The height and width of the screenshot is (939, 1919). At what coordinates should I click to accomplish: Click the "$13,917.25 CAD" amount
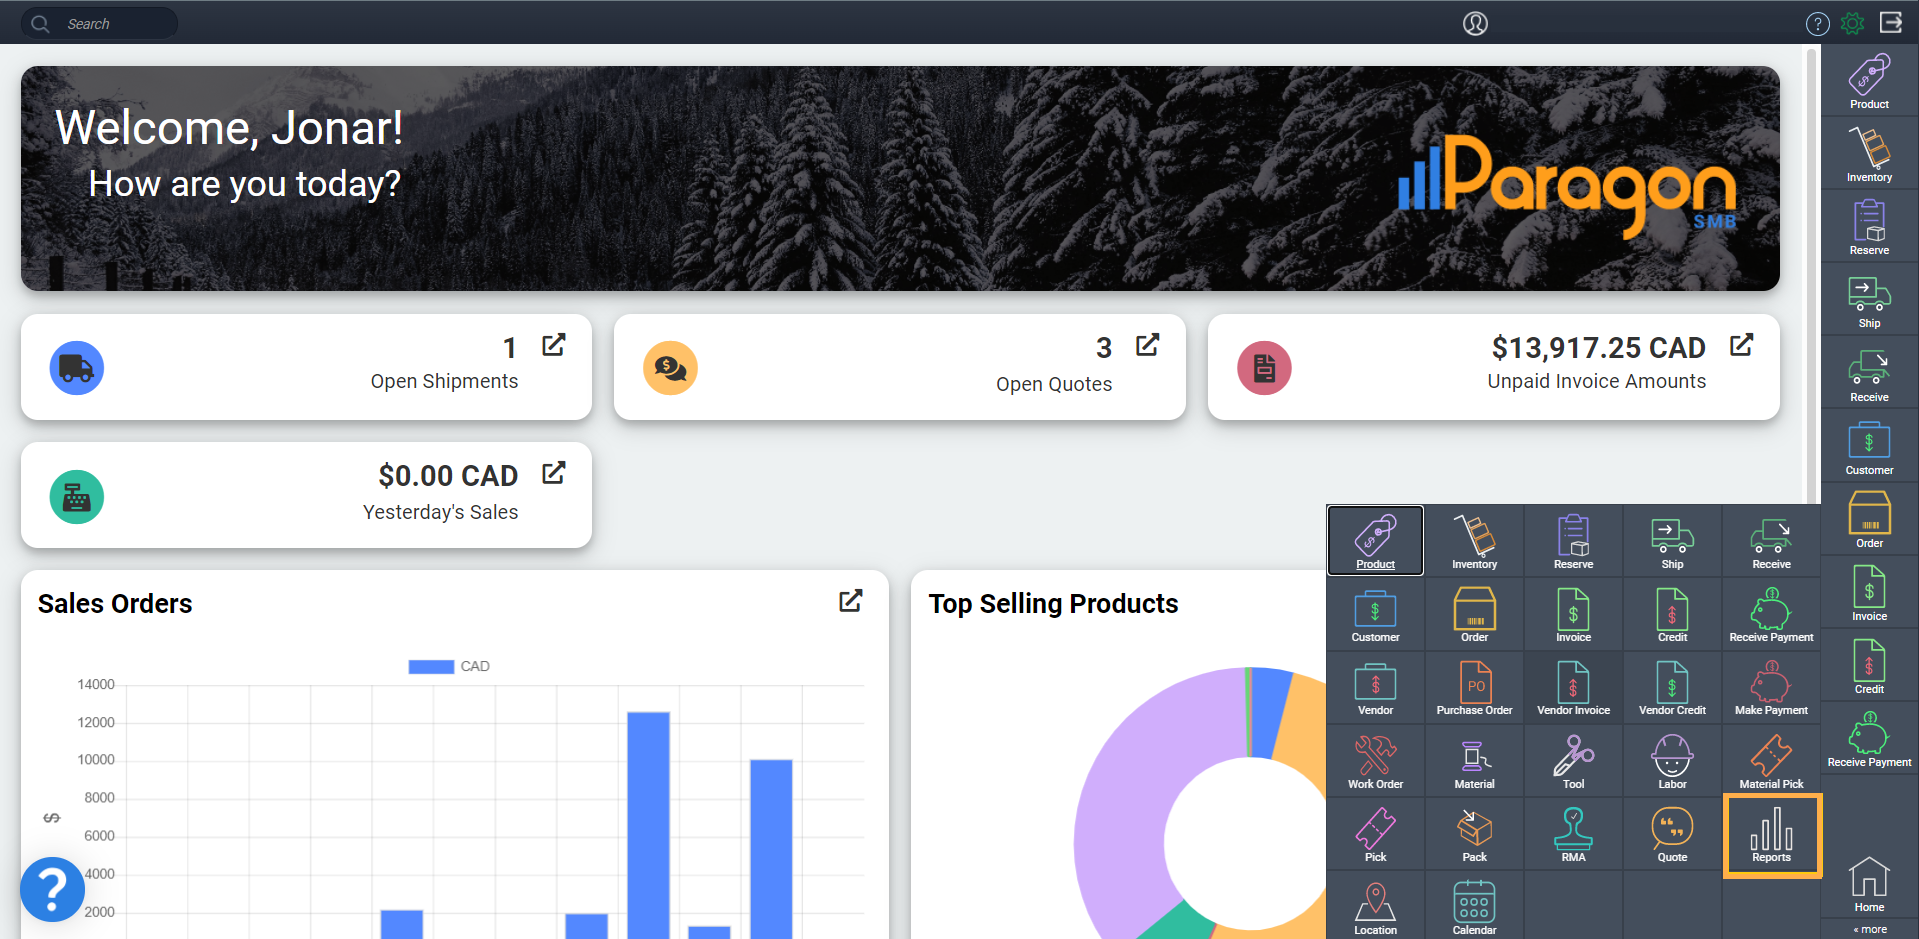(1598, 348)
